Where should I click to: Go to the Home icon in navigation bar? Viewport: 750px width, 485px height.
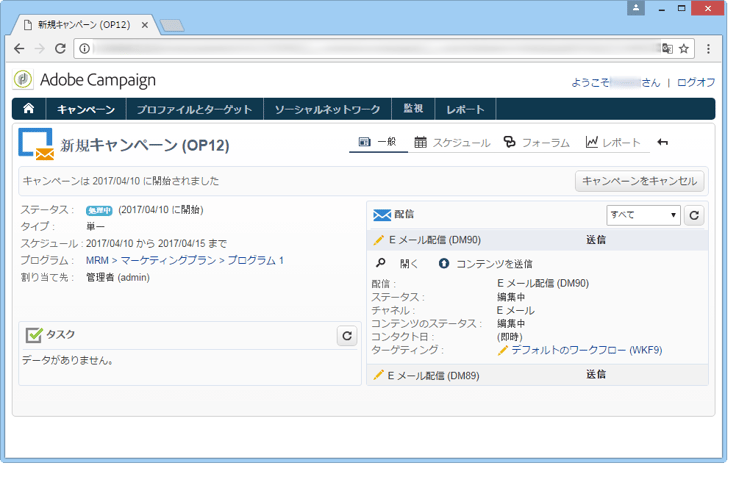click(x=29, y=109)
